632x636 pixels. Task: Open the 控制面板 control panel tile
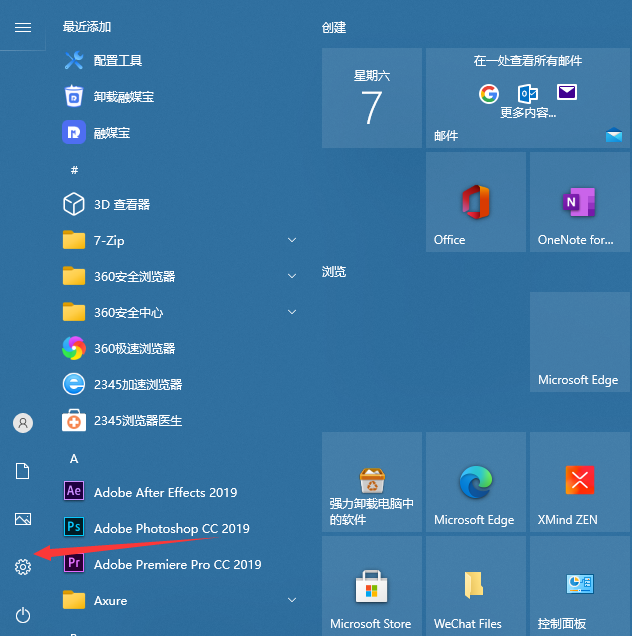[579, 585]
